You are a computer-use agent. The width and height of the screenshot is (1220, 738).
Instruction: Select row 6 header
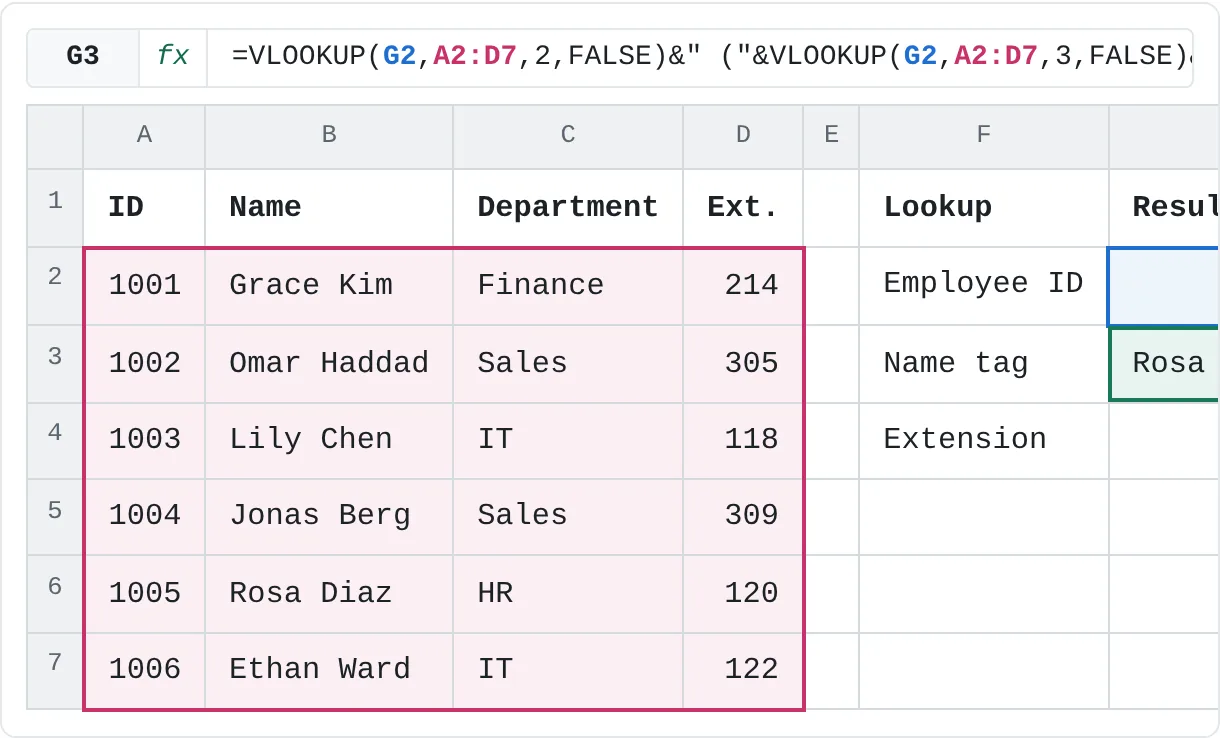[x=55, y=594]
